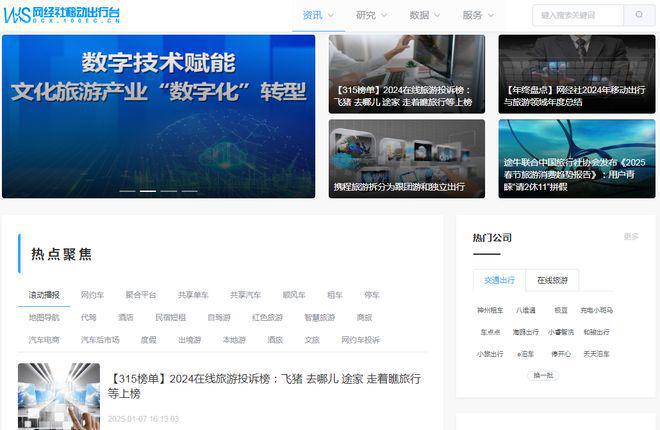The width and height of the screenshot is (660, 430).
Task: Select the 顺风车 tab
Action: (294, 295)
